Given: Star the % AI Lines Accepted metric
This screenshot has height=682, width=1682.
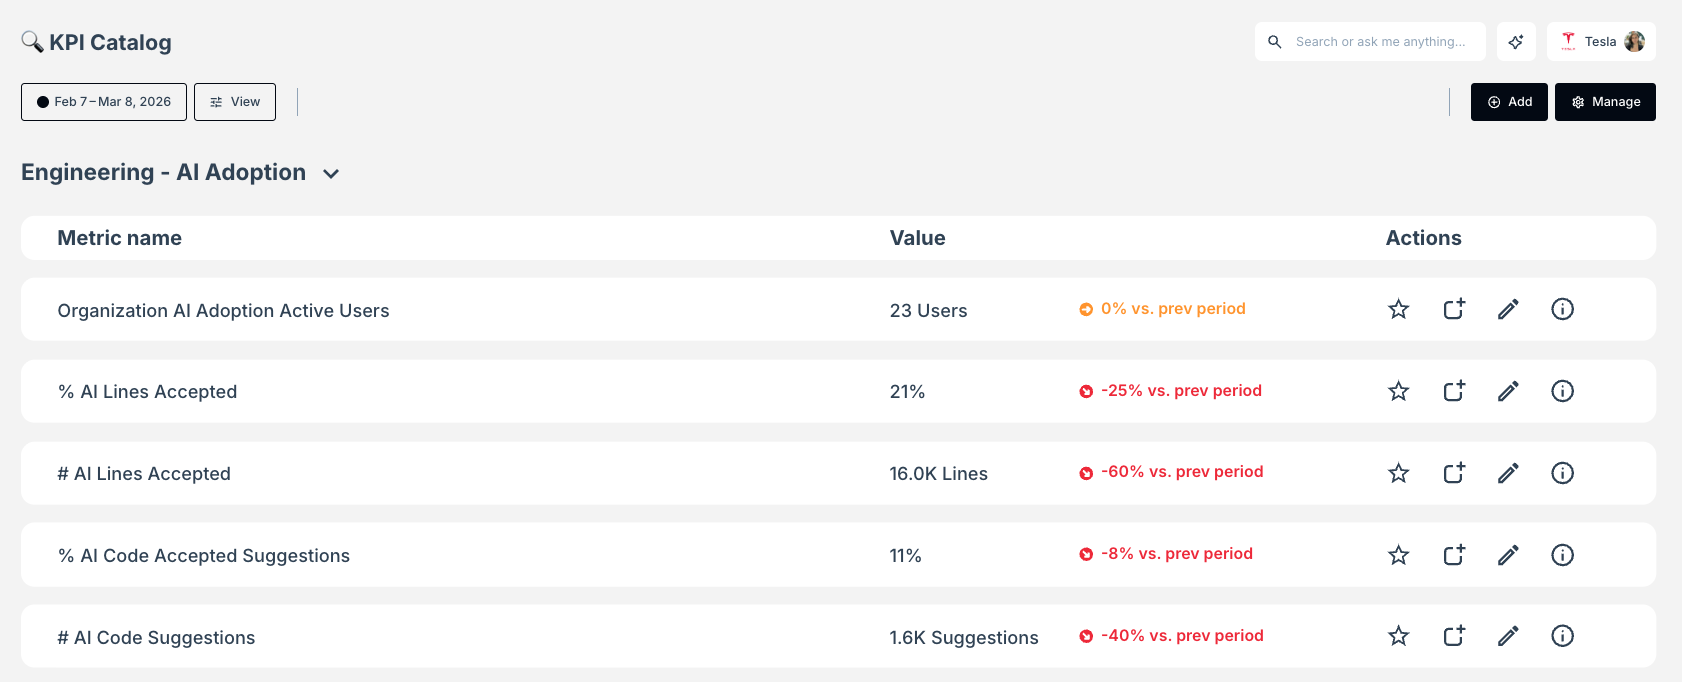Looking at the screenshot, I should pos(1398,391).
